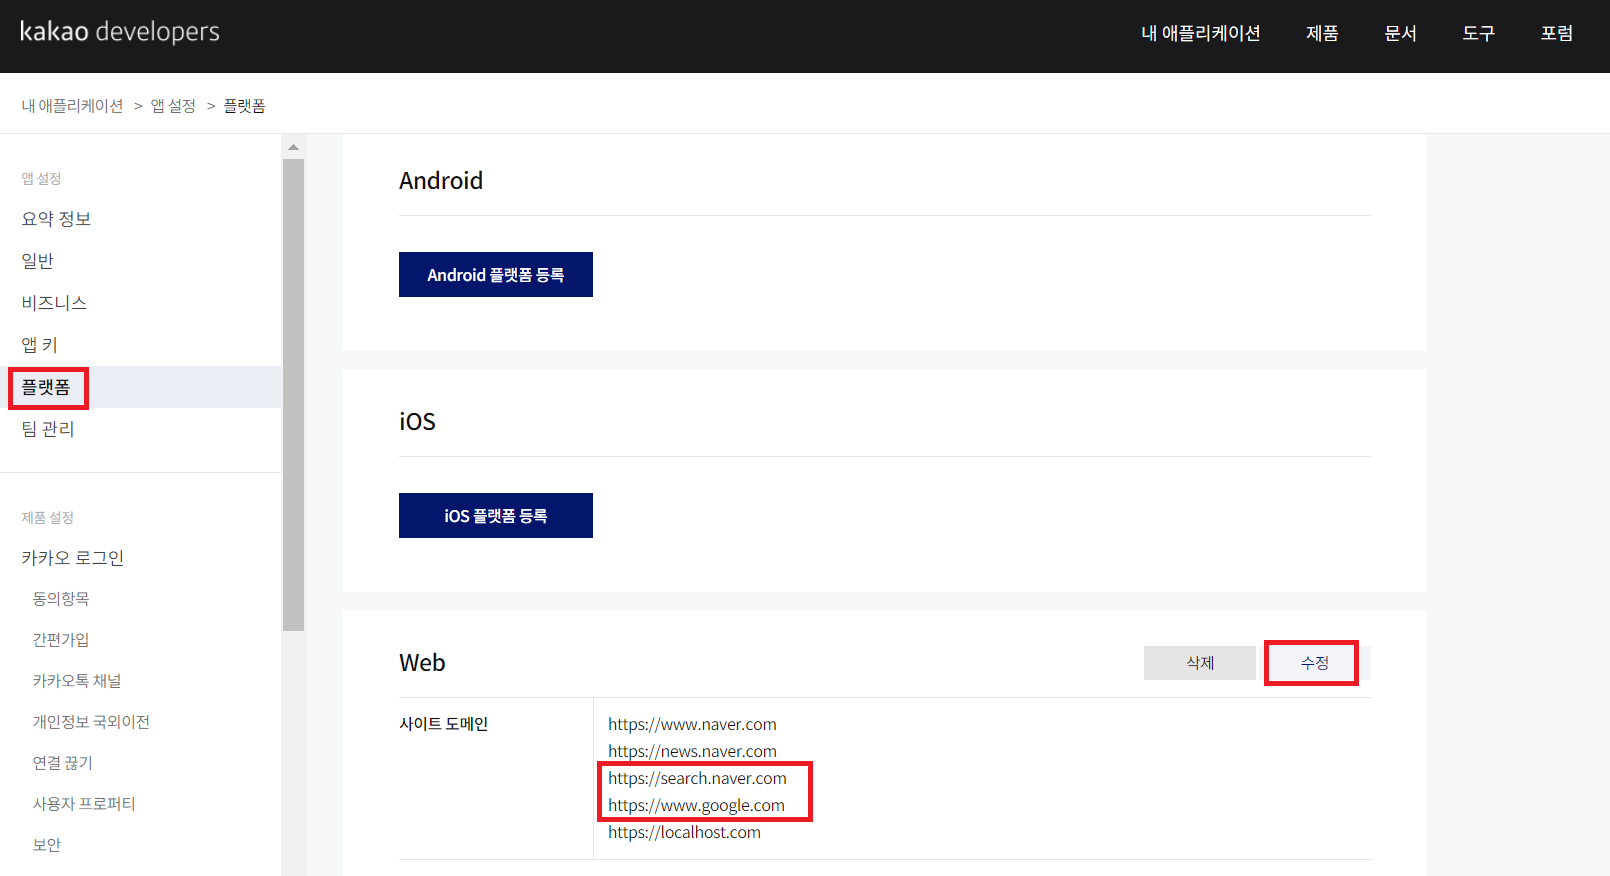
Task: Click the 앱 설정 sidebar group label
Action: click(41, 179)
